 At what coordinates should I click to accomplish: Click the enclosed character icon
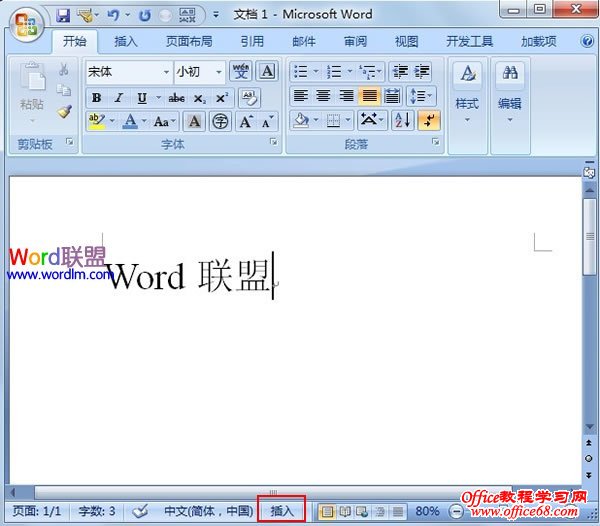[219, 122]
